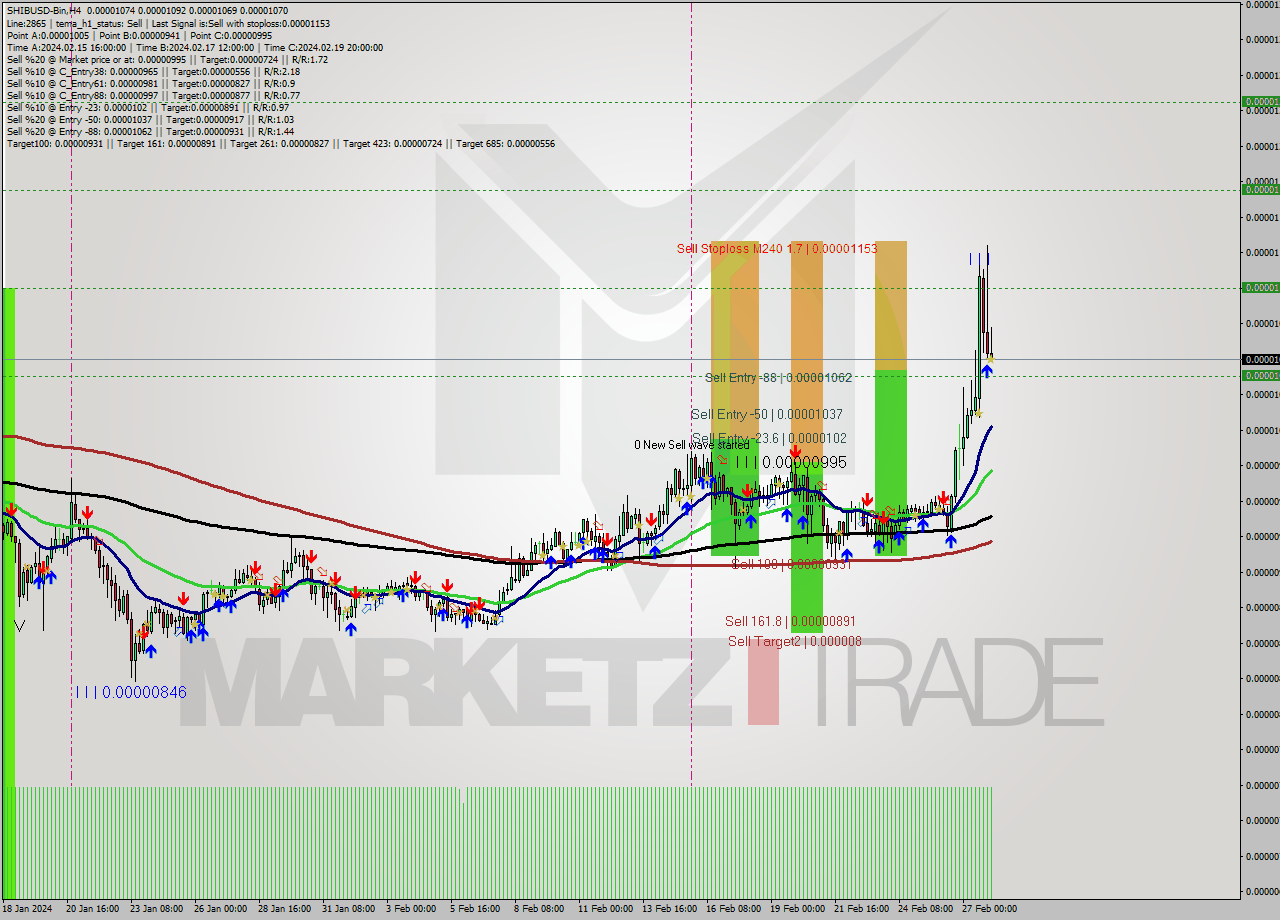Click the '11 Feb 00:00' time axis label

[x=605, y=909]
